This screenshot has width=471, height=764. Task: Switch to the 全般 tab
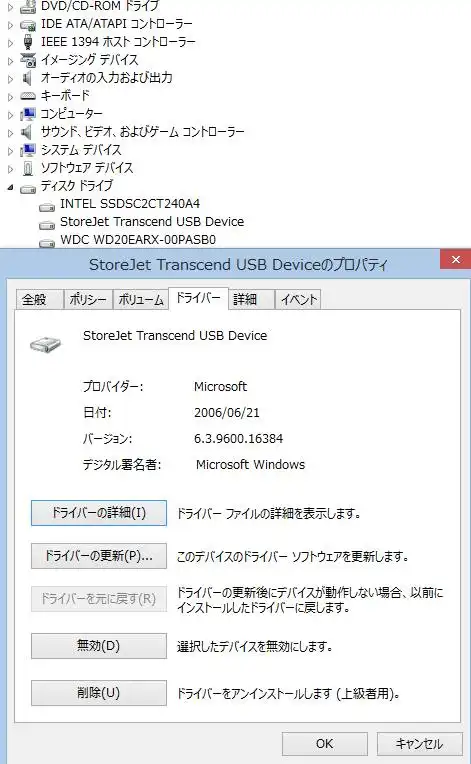point(39,299)
